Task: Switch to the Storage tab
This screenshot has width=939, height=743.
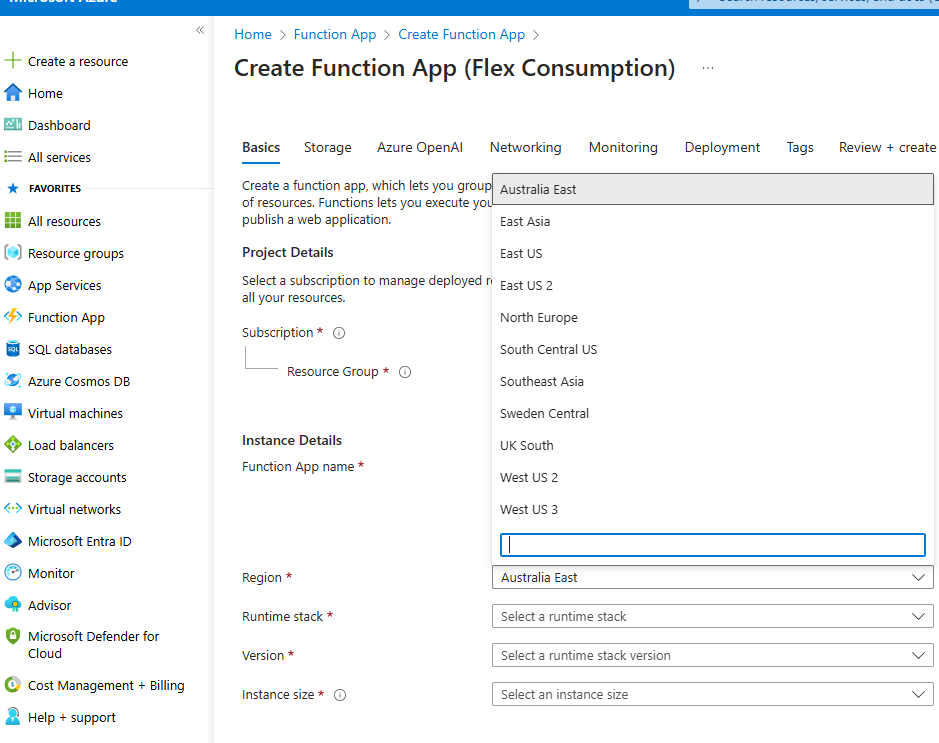Action: (x=328, y=147)
